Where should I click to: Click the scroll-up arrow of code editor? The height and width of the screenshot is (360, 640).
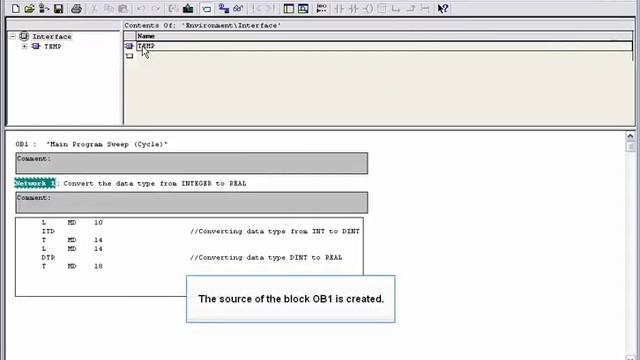click(630, 136)
